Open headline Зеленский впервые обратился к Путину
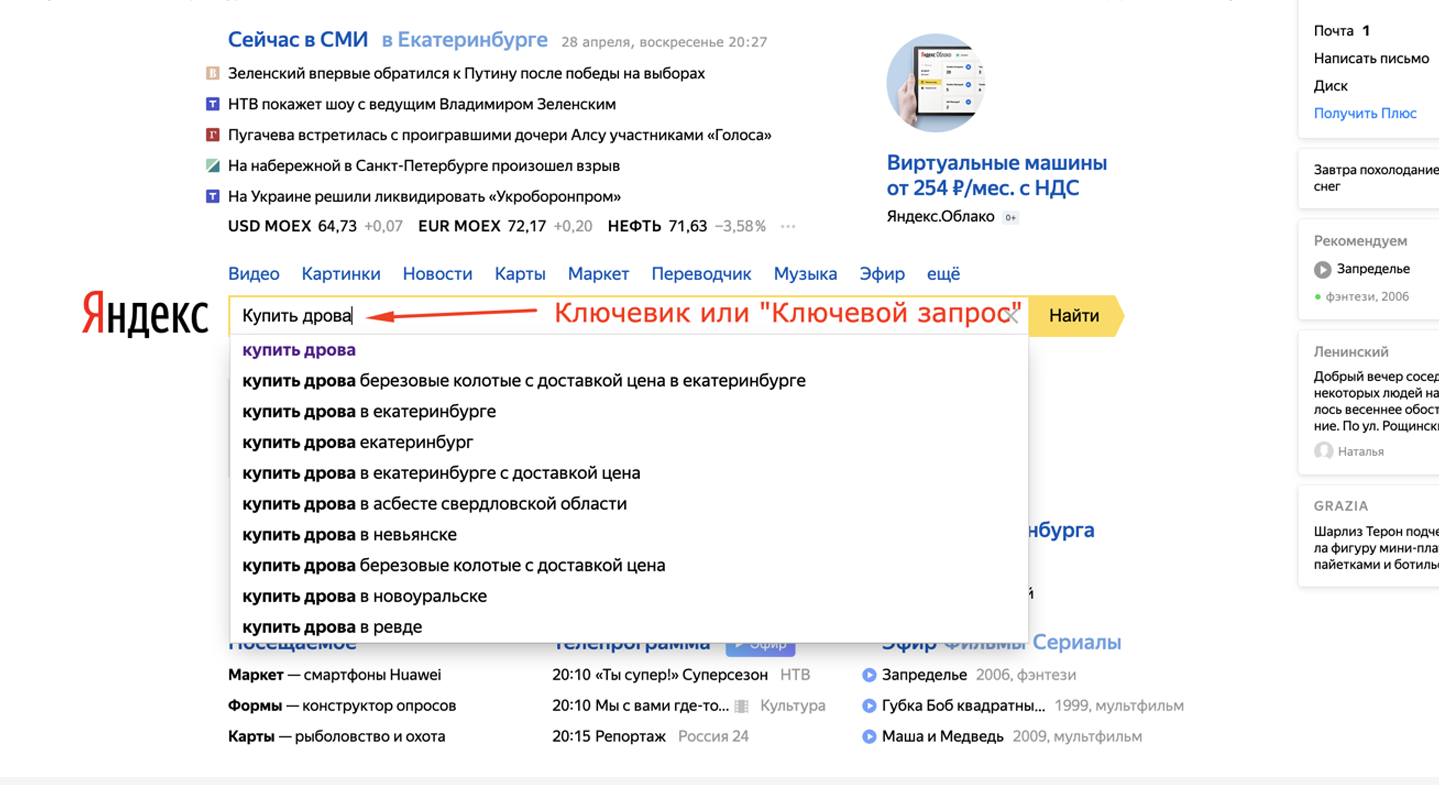This screenshot has width=1439, height=785. (466, 74)
